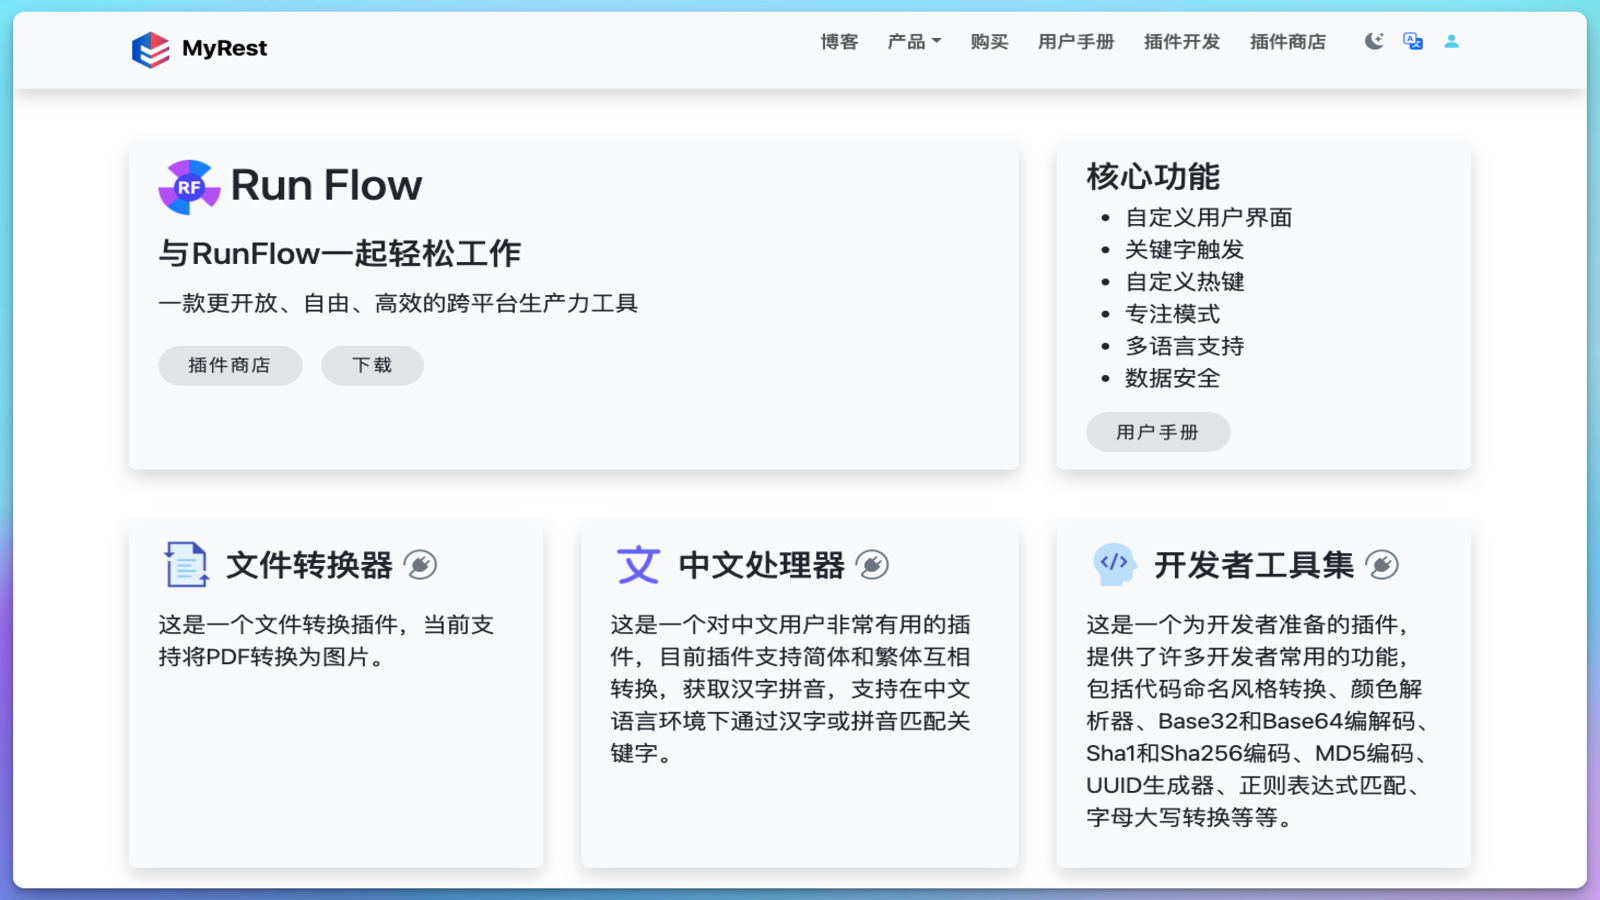Click 用户手册 button in 核心功能 card
This screenshot has width=1600, height=900.
pos(1157,431)
